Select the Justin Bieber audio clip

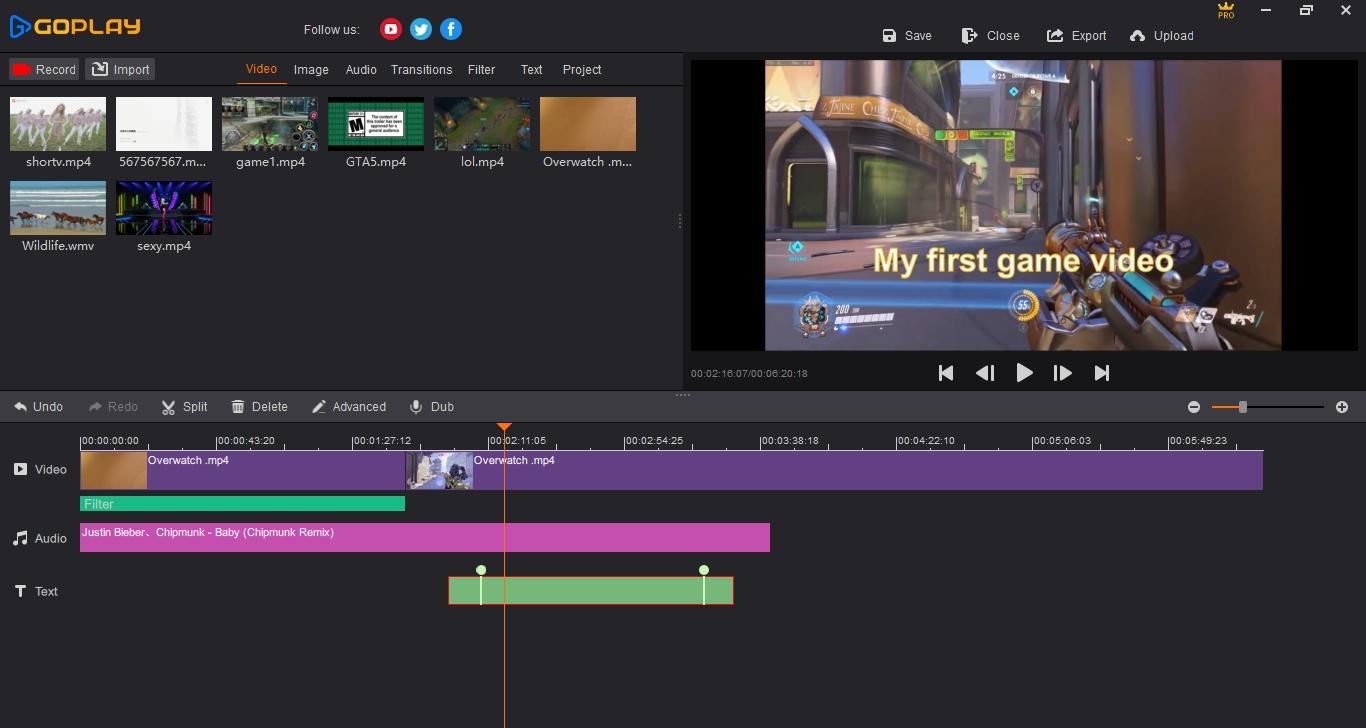click(x=425, y=537)
